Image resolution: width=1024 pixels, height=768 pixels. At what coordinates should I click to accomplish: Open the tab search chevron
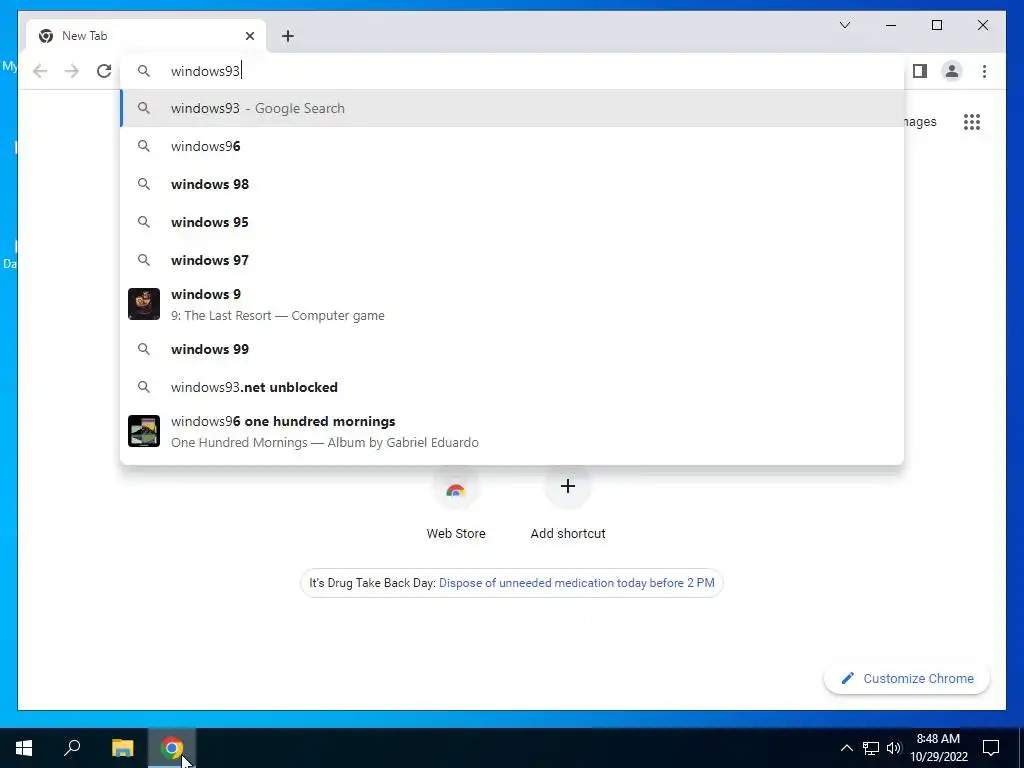[844, 25]
